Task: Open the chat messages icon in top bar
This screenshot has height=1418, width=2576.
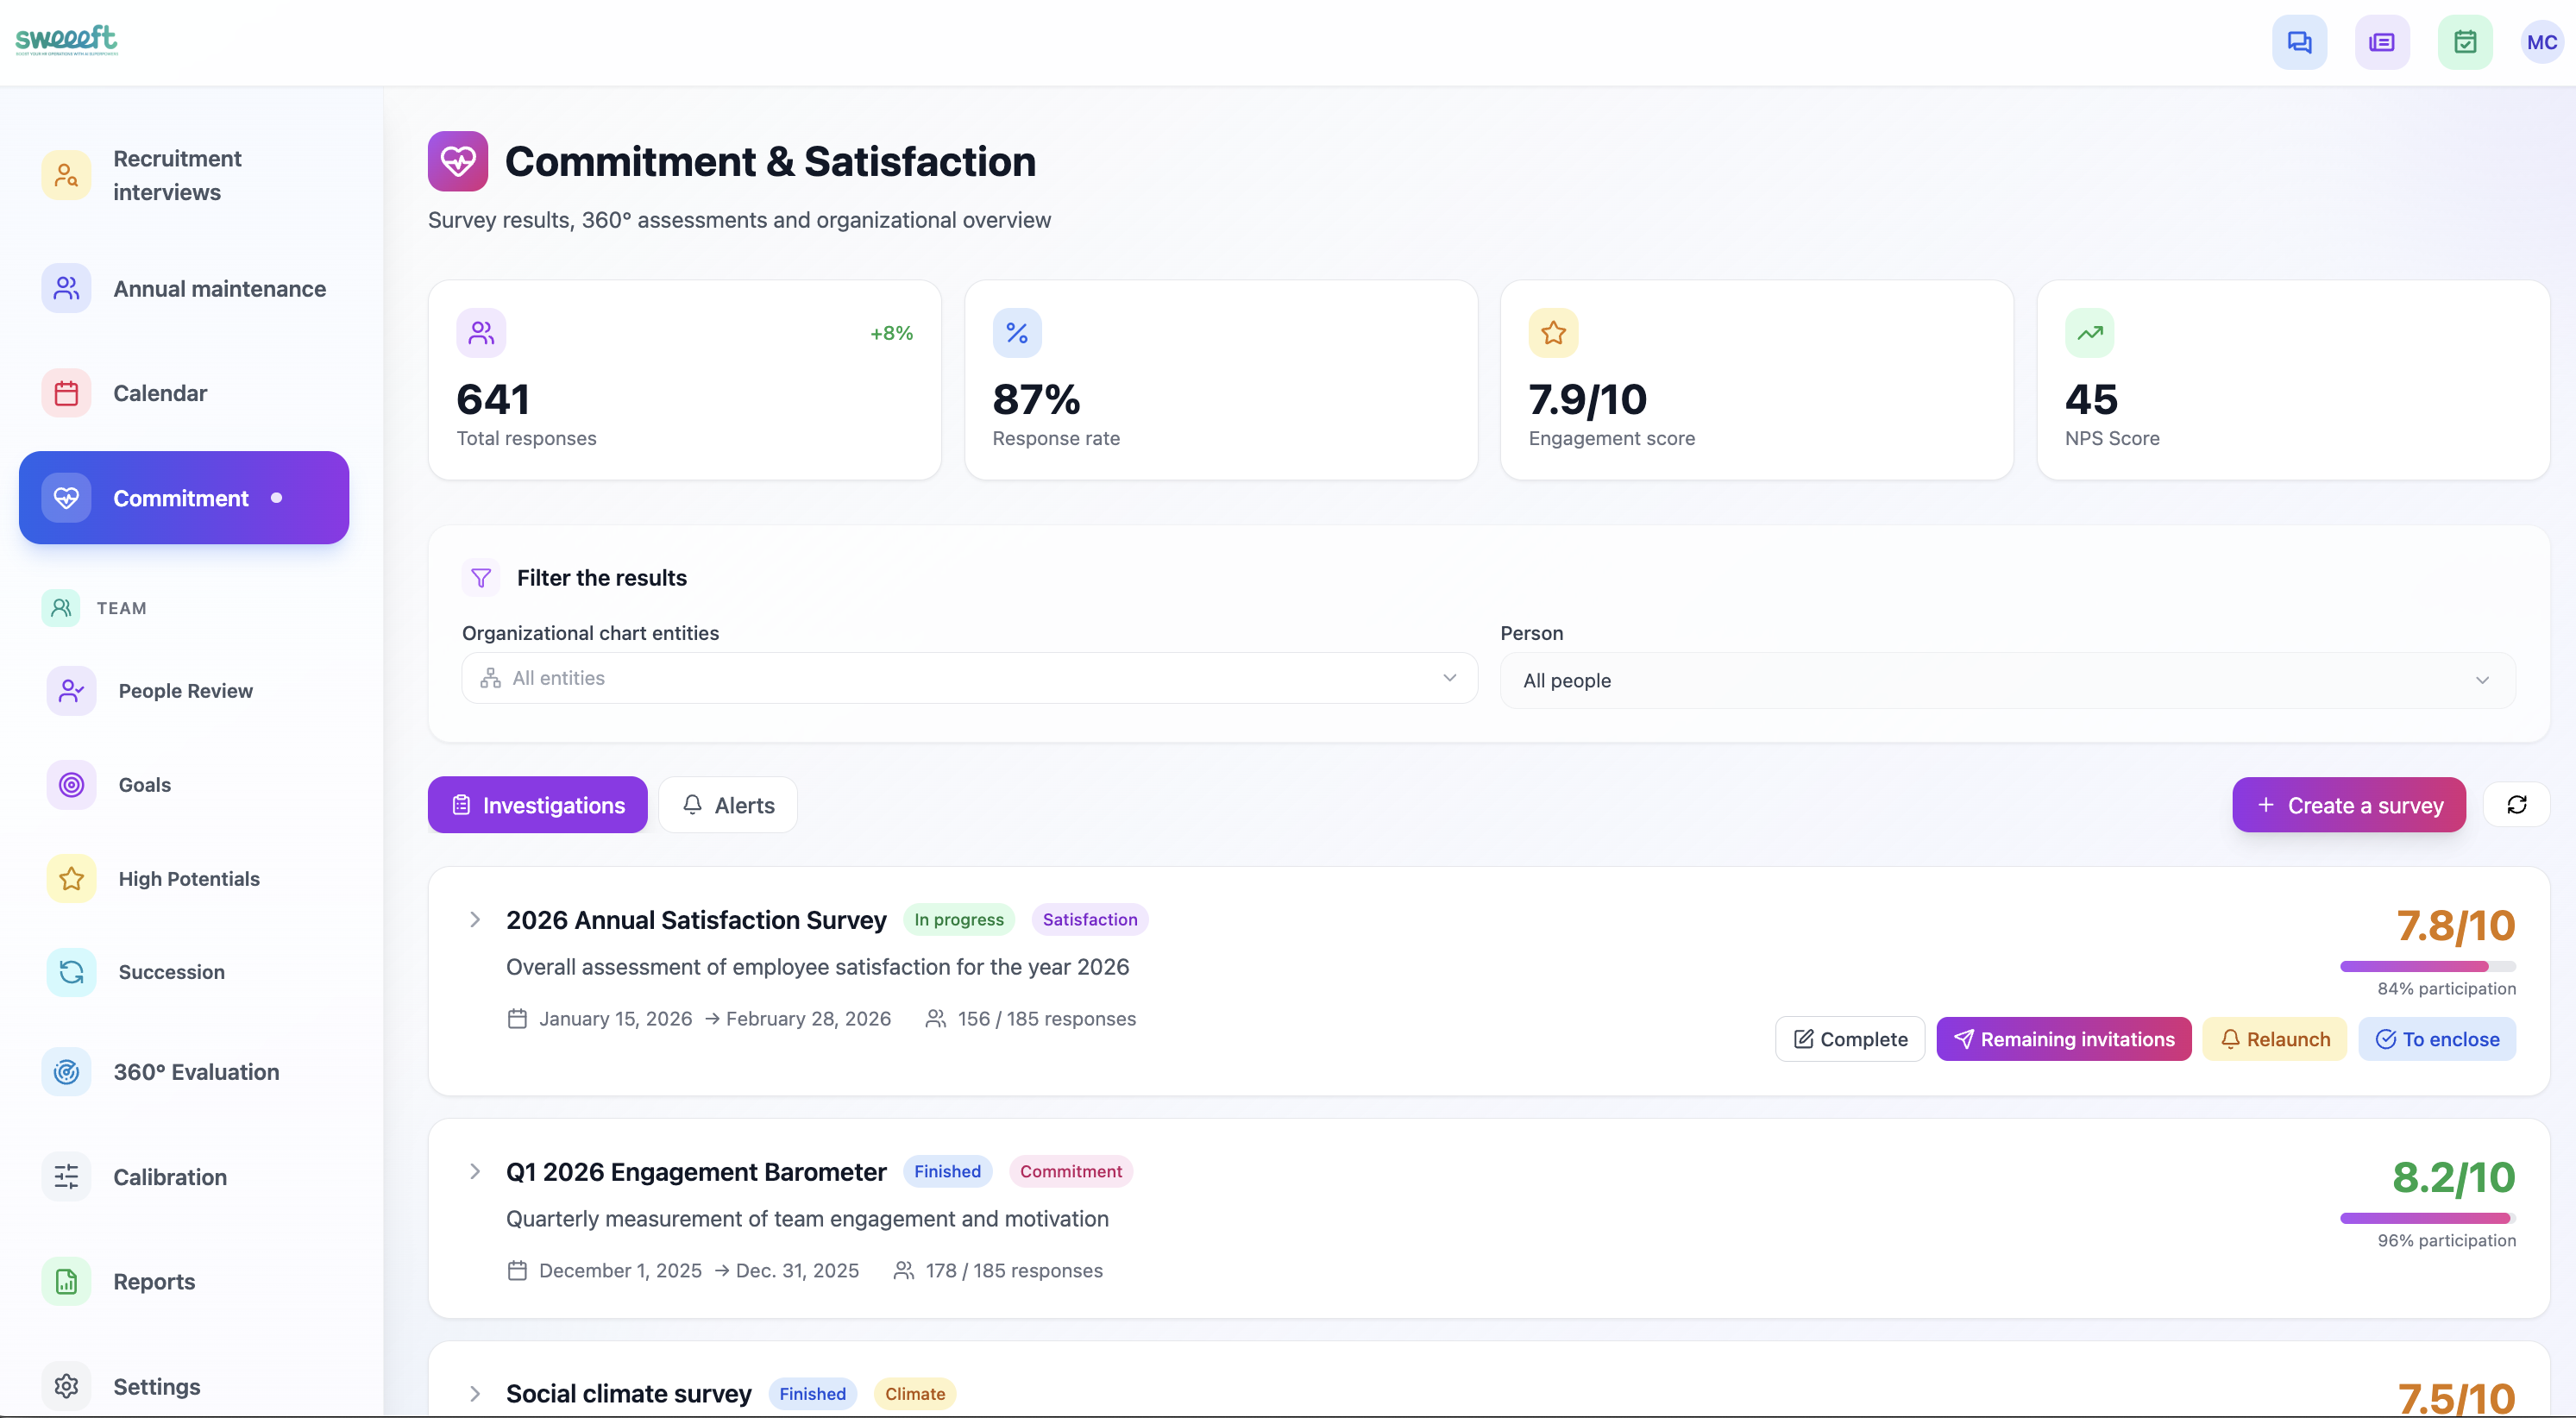Action: click(2300, 42)
